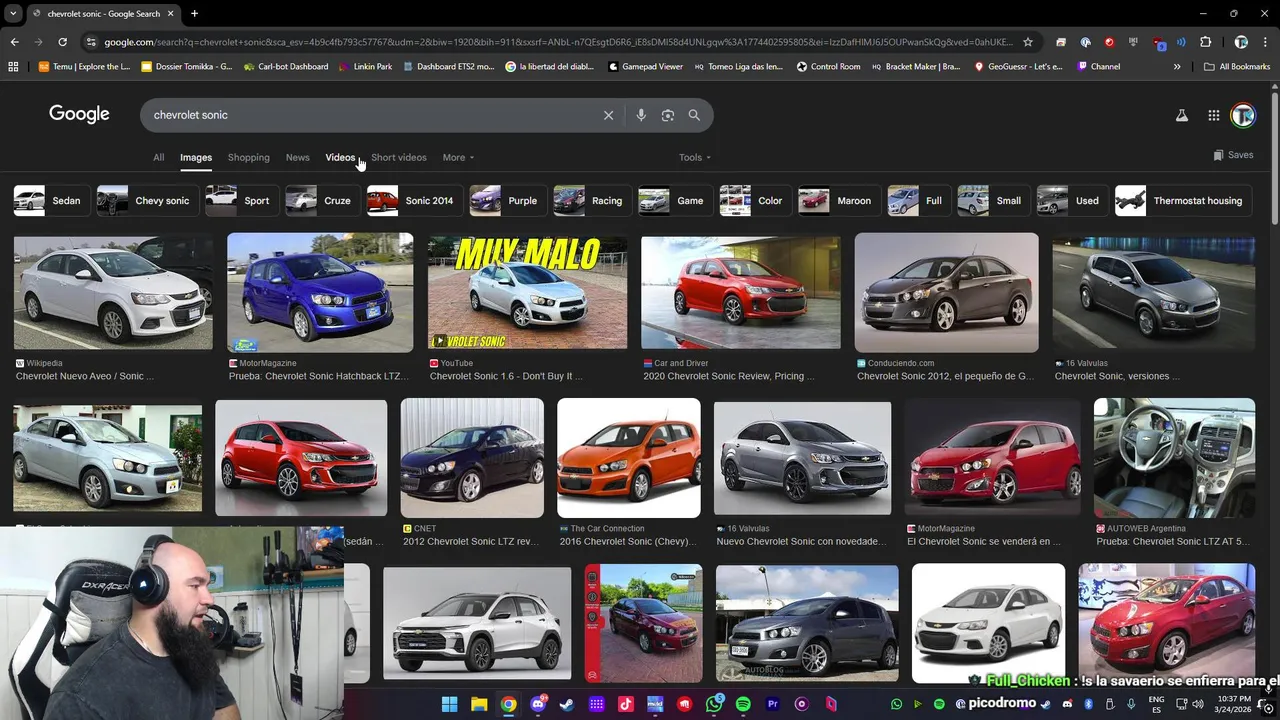Image resolution: width=1280 pixels, height=720 pixels.
Task: Open Google Lens image search icon
Action: [x=668, y=115]
